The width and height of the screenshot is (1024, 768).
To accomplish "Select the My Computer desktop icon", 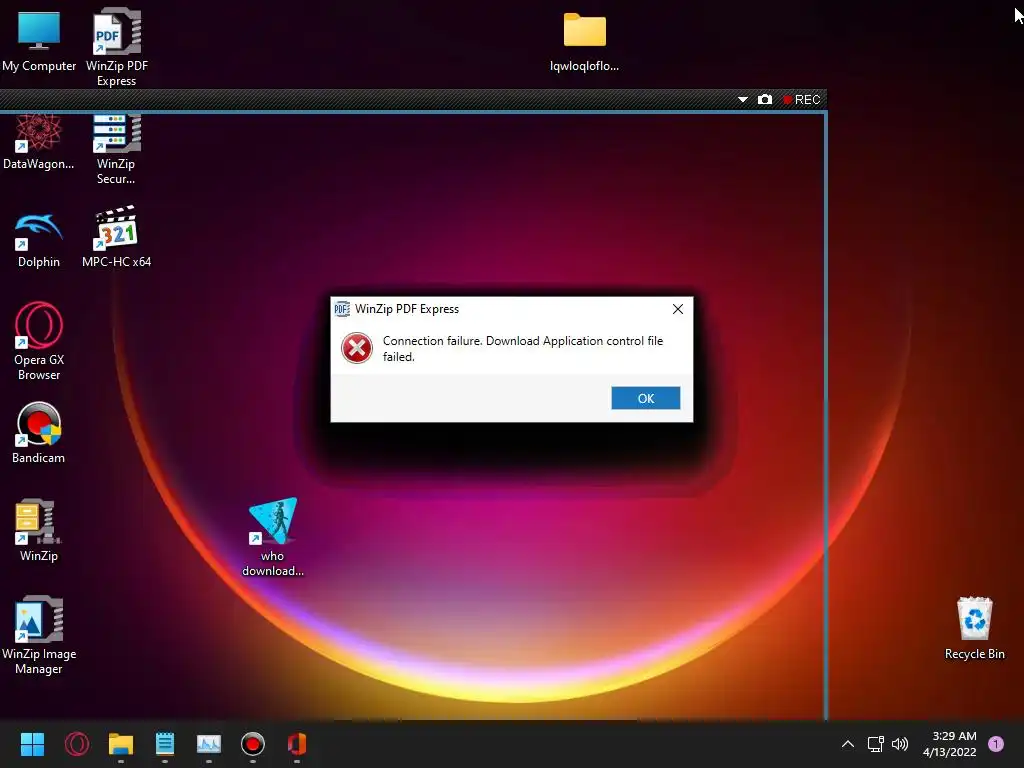I will point(39,40).
